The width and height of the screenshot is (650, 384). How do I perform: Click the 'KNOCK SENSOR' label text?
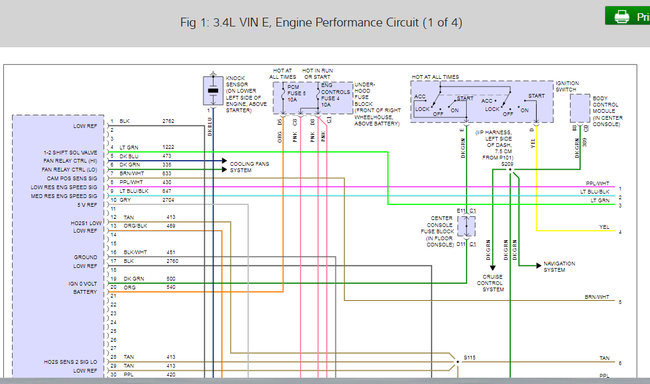[237, 81]
